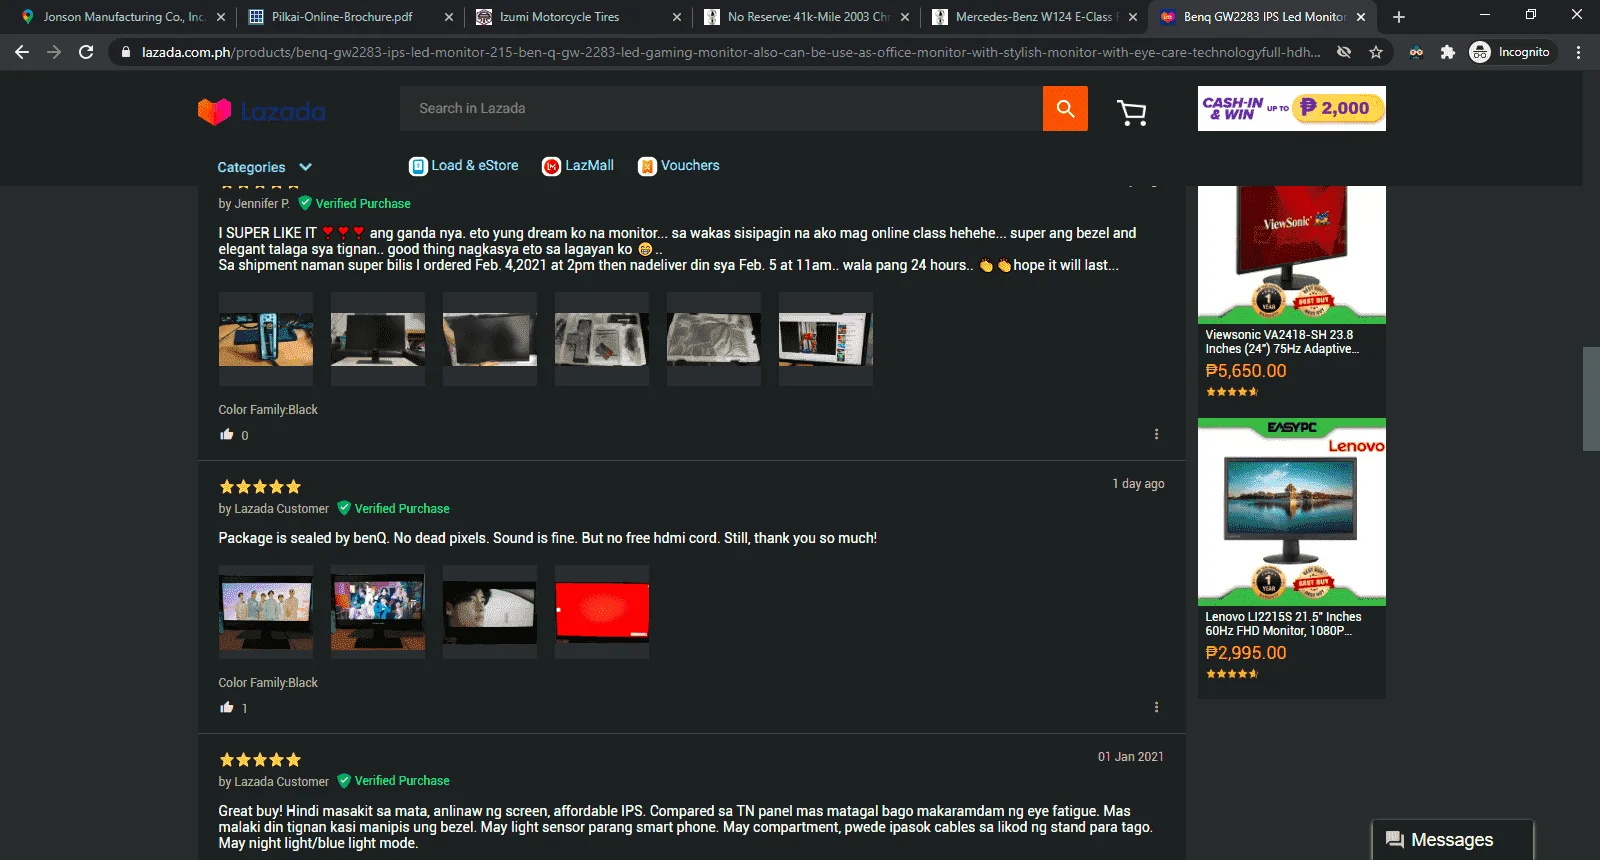Like the 'Package is sealed' review thumbs up
Screen dimensions: 1600x860
click(x=227, y=707)
